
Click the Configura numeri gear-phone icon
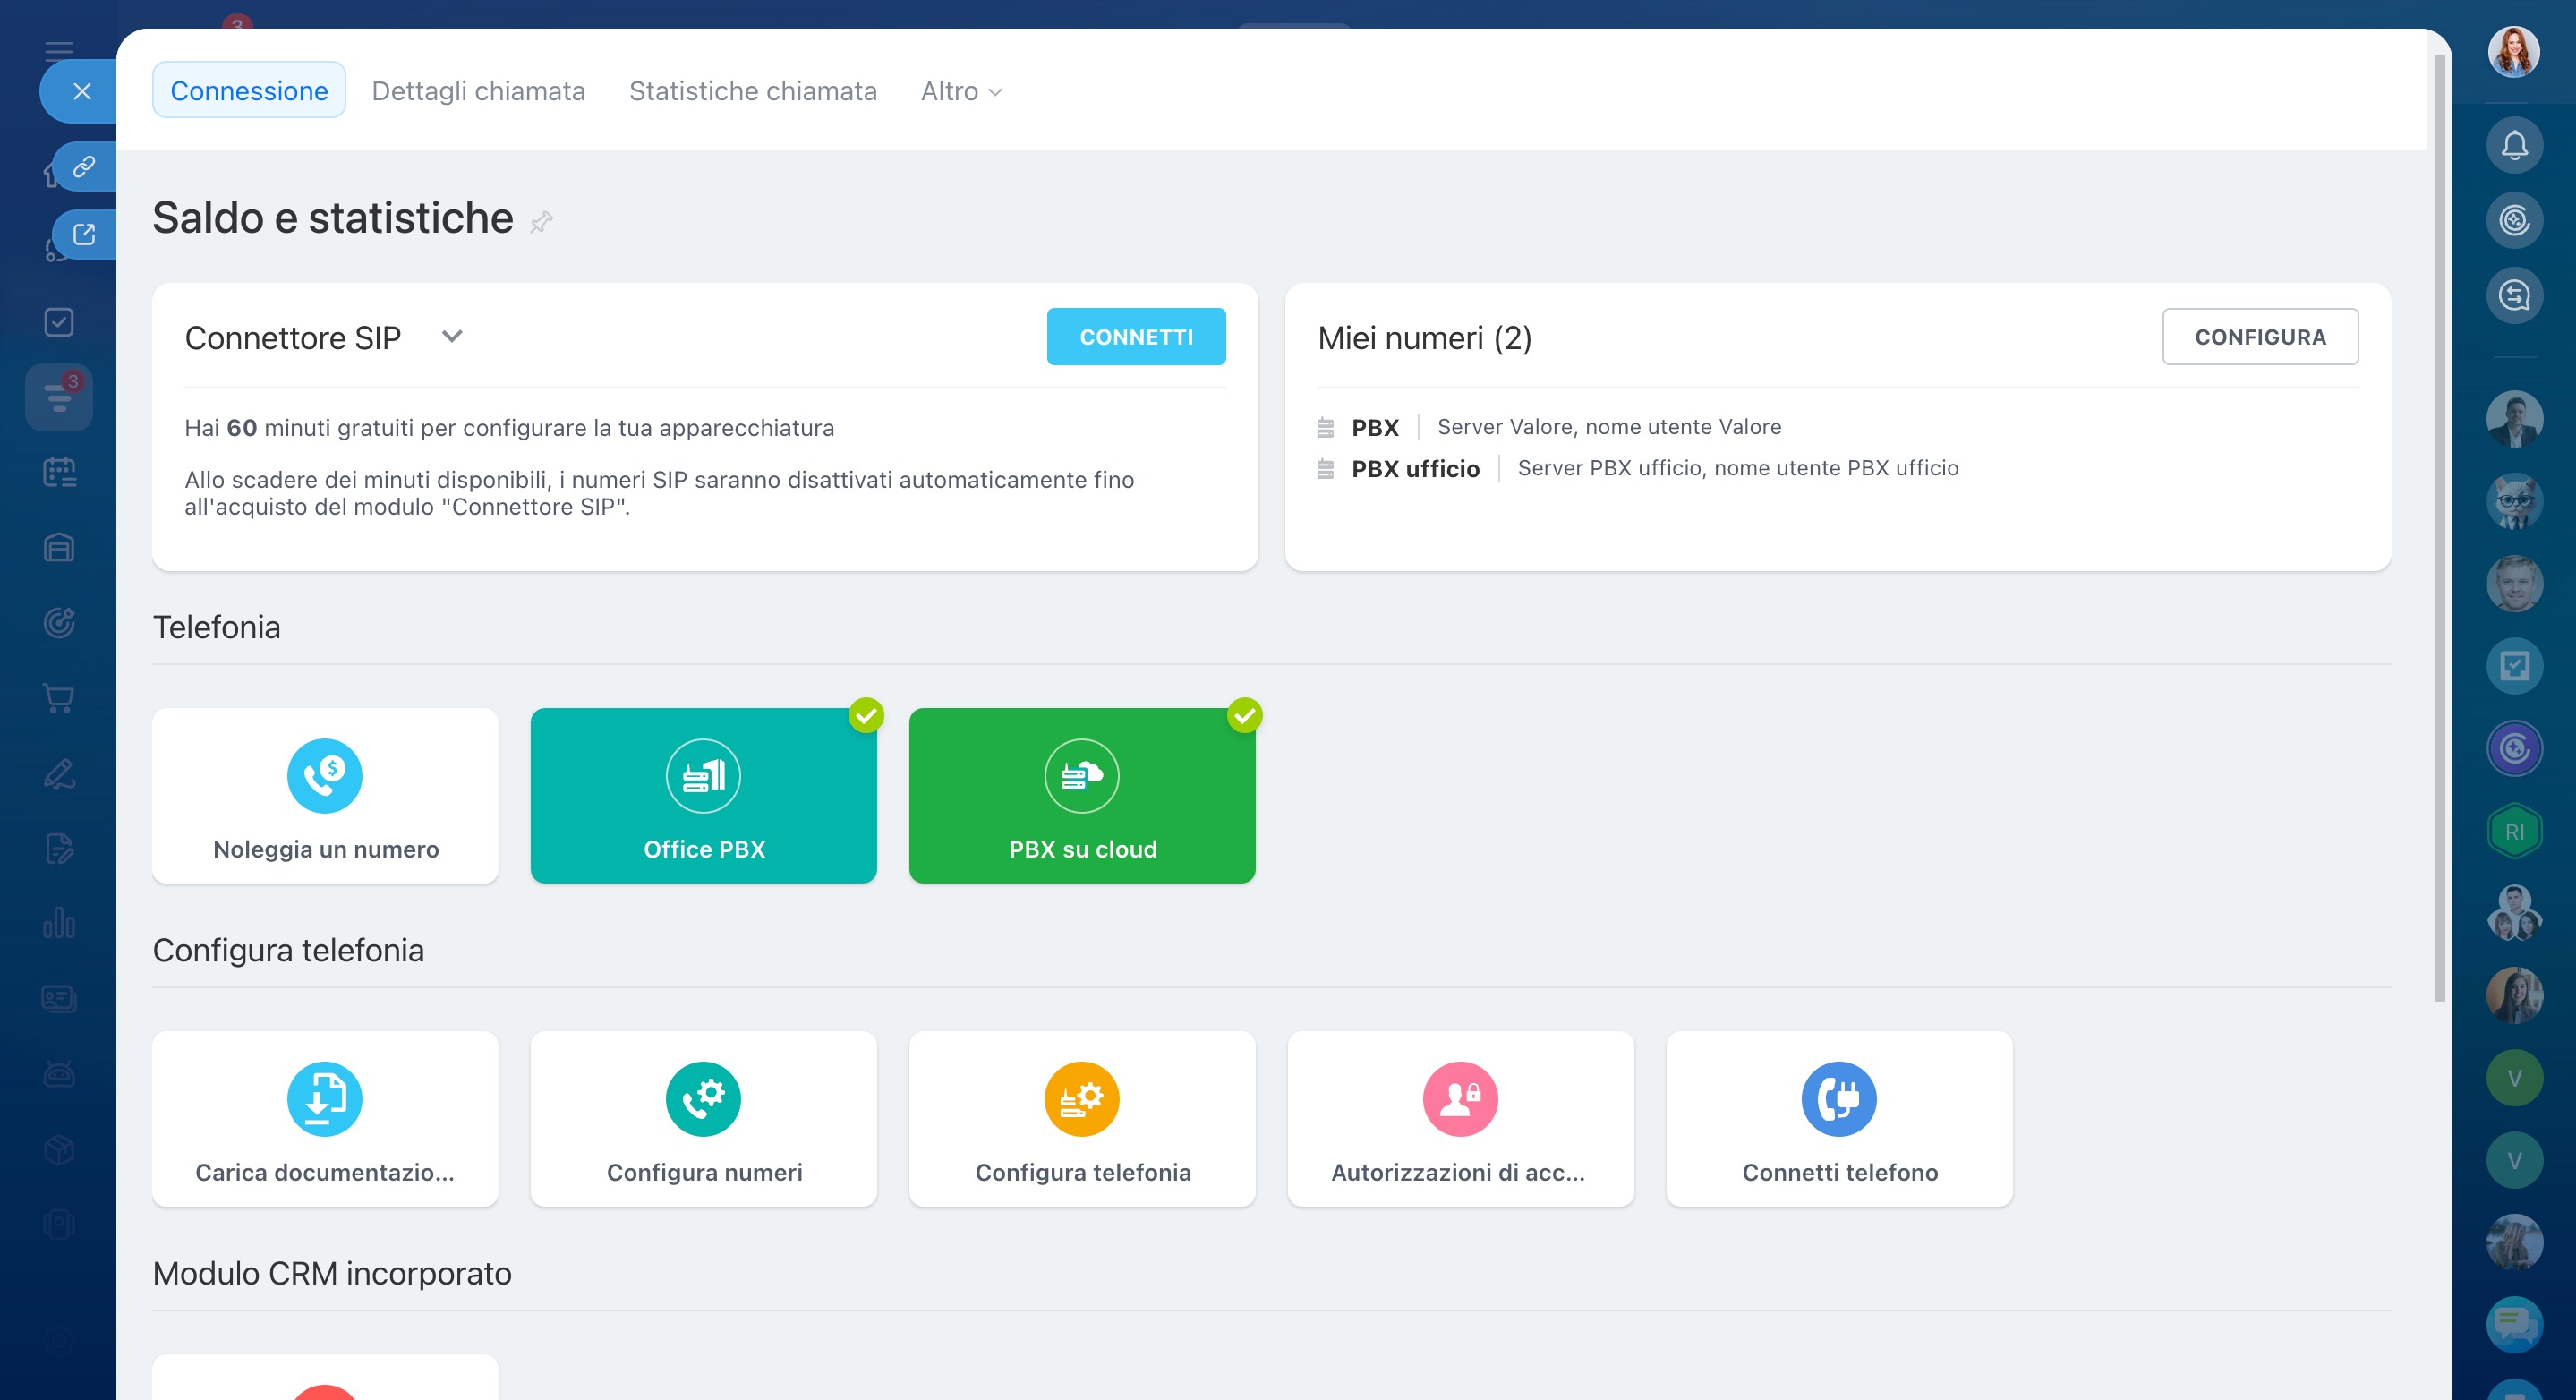[703, 1098]
